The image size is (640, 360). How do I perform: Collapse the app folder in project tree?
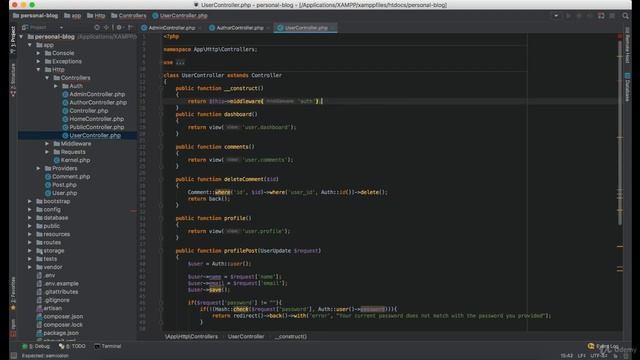(30, 45)
